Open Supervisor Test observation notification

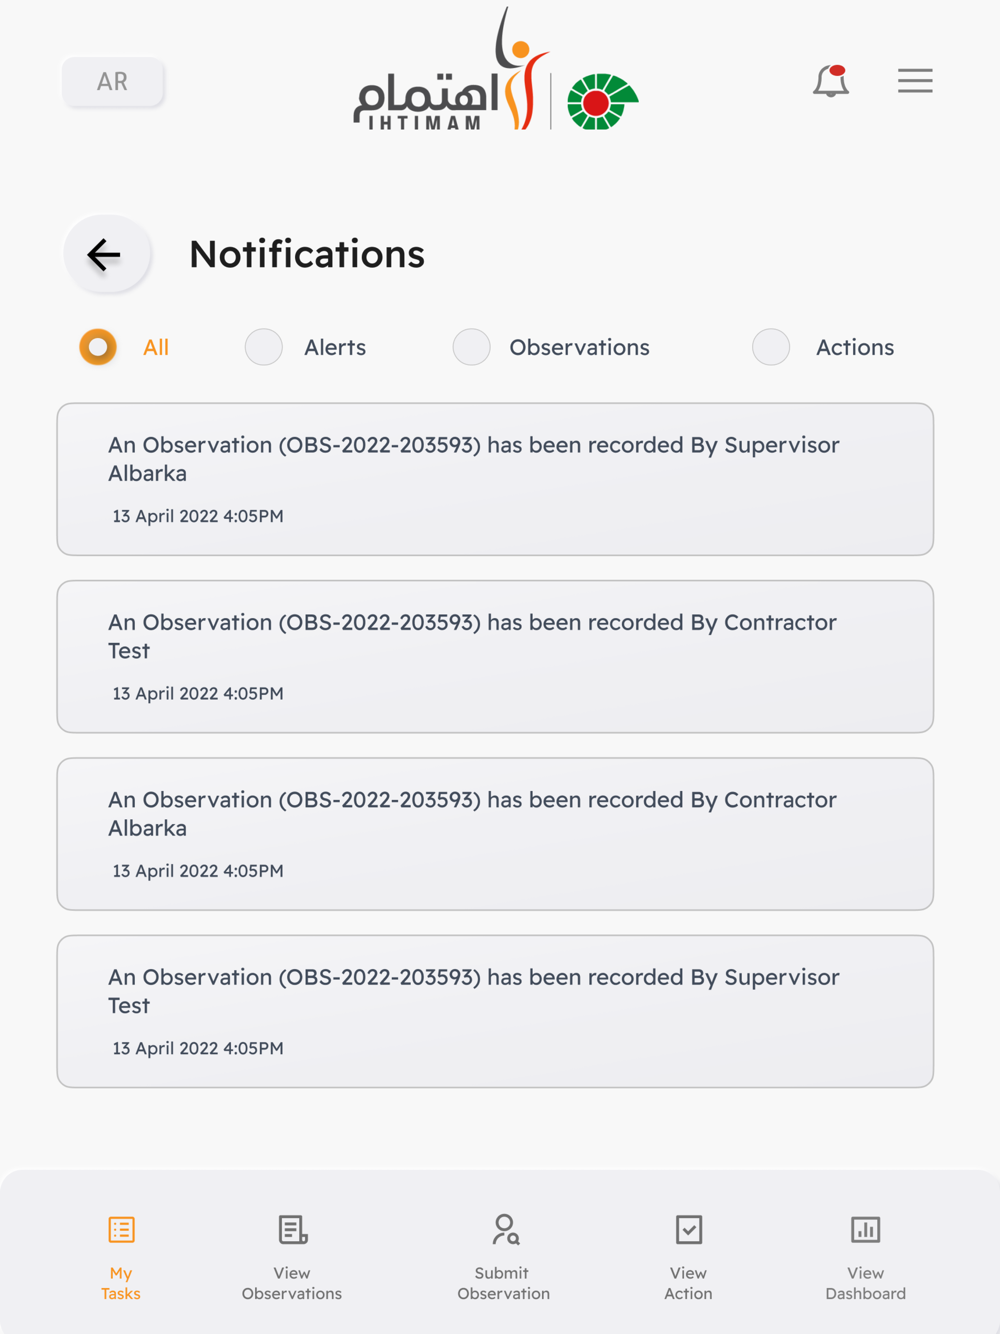495,1011
